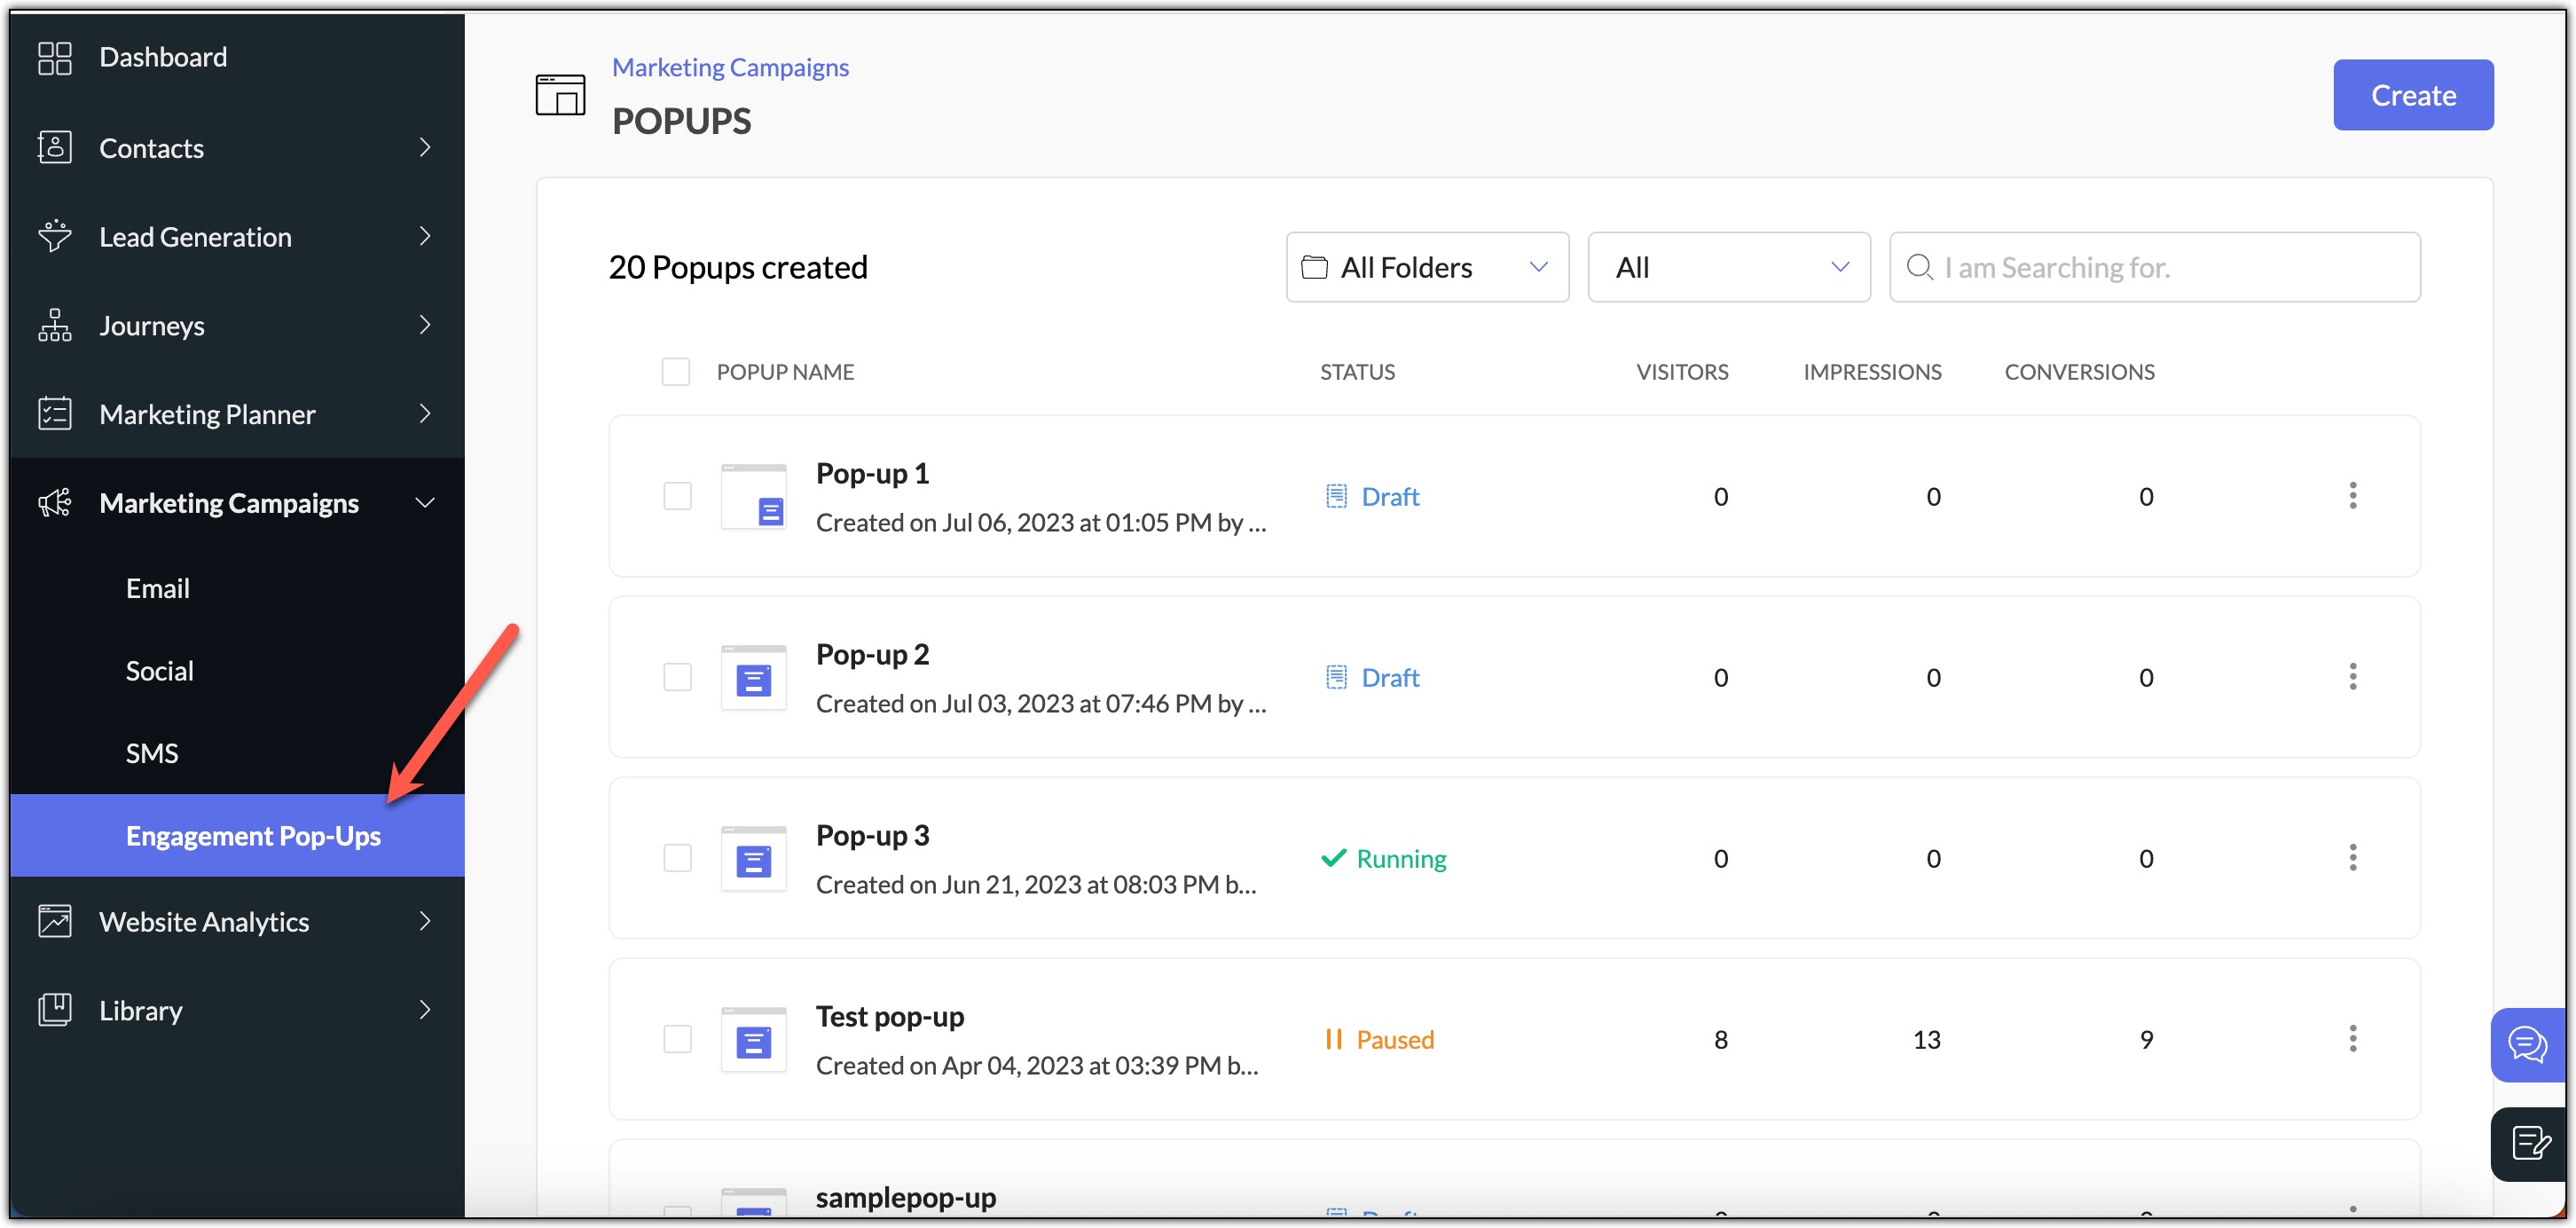Expand the Marketing Planner submenu chevron

pos(426,414)
